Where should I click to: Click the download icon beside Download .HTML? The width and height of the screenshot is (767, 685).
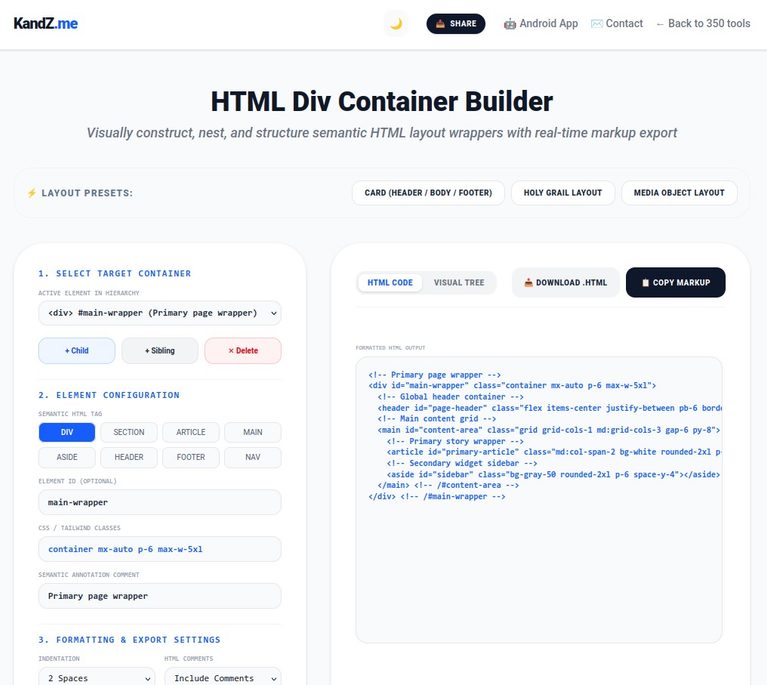(x=528, y=283)
